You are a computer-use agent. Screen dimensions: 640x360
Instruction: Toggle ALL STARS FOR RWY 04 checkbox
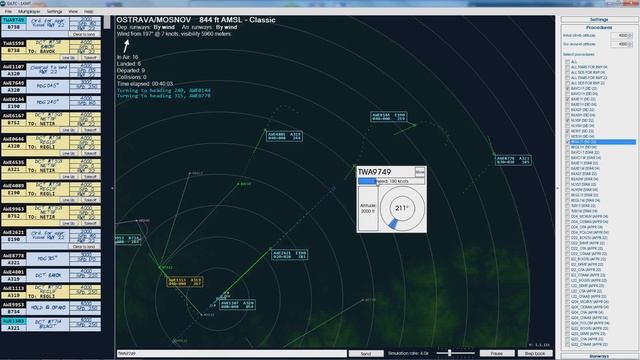click(x=567, y=67)
